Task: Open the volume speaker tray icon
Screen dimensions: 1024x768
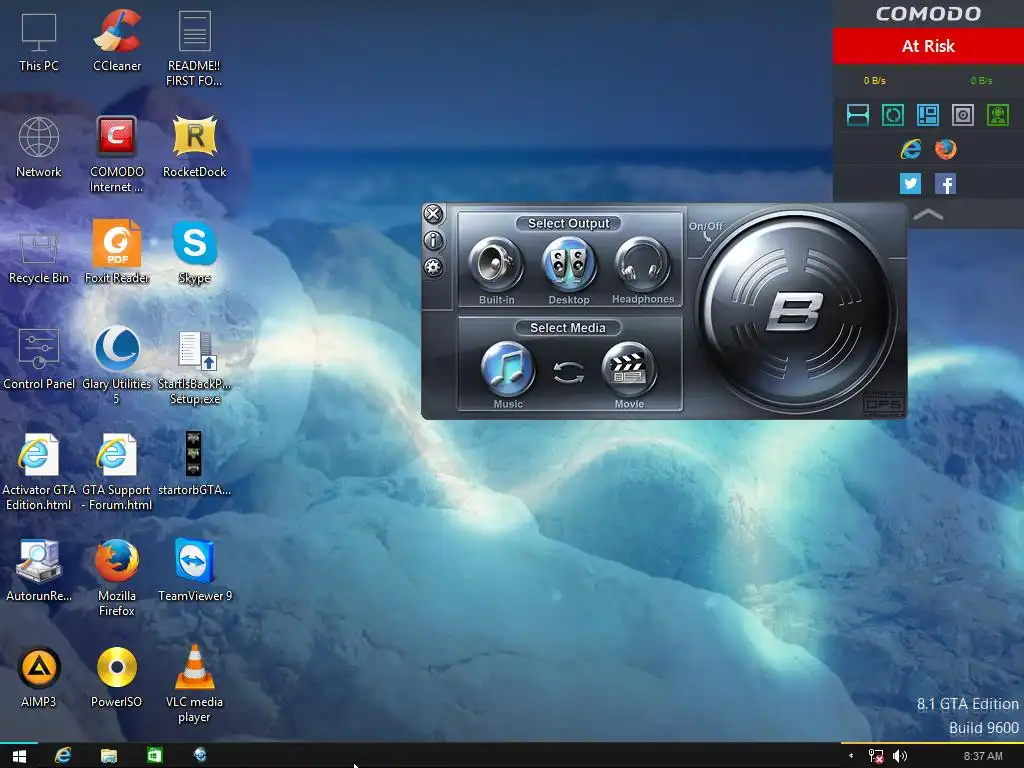Action: (x=900, y=756)
